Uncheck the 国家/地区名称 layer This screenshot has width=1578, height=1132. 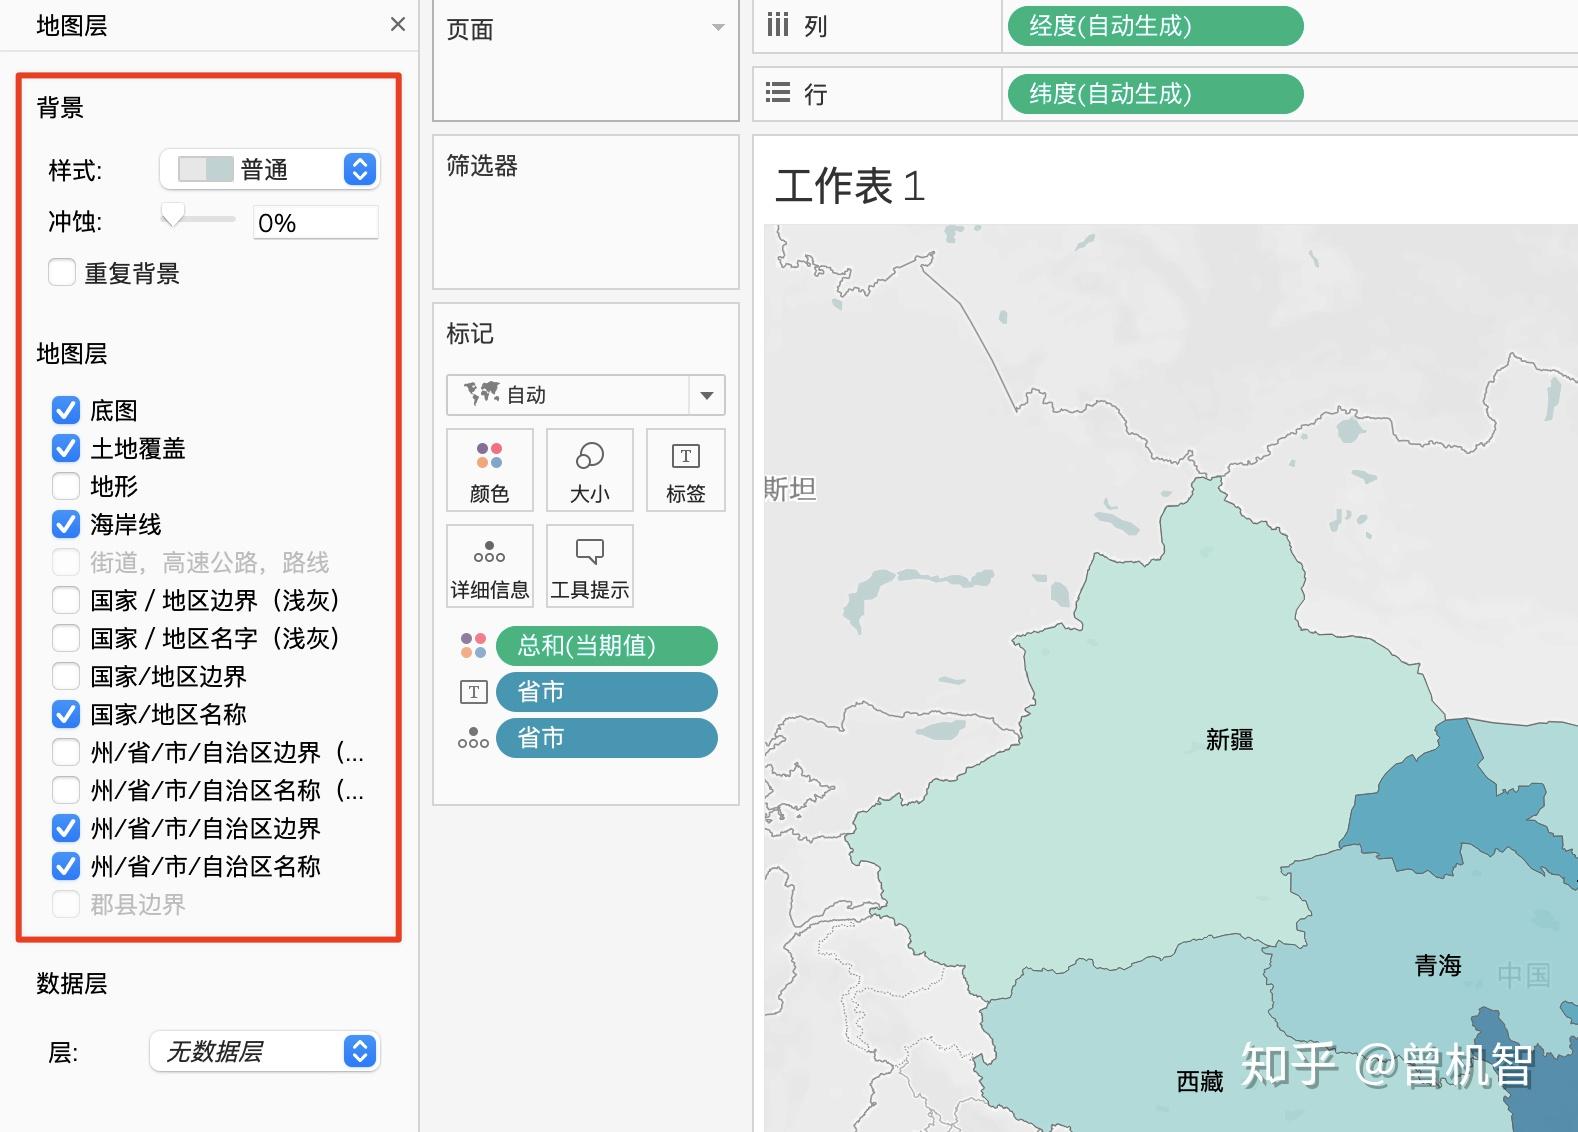tap(66, 714)
